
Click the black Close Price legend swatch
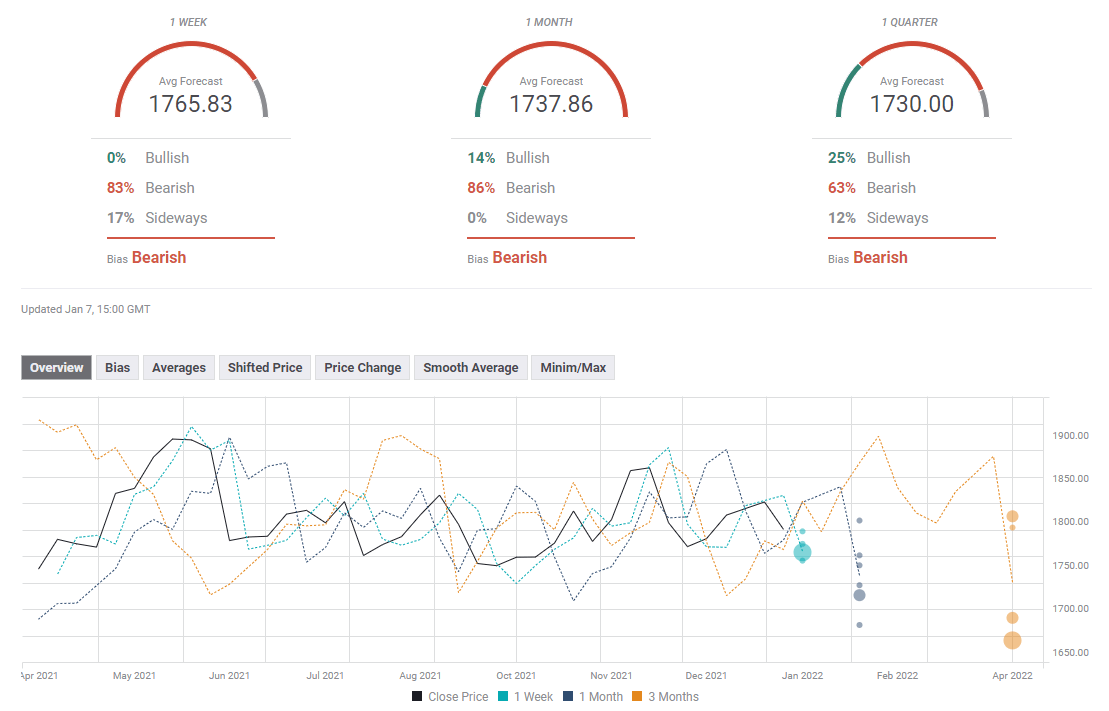(417, 697)
